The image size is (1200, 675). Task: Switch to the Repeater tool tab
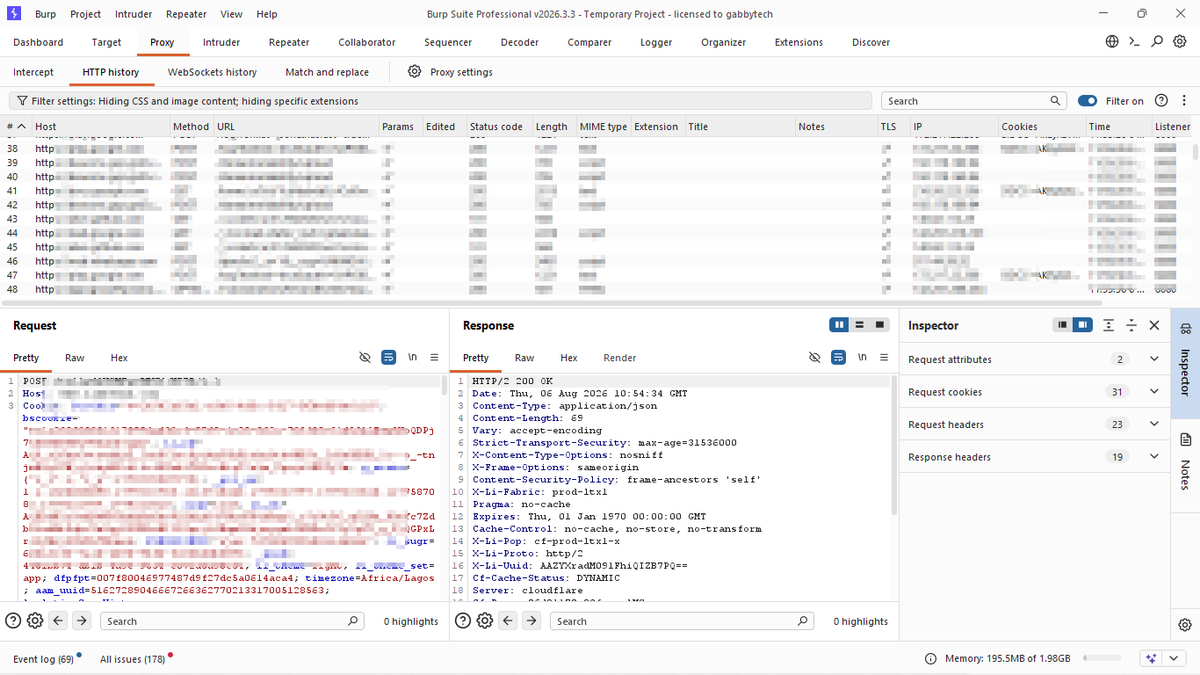(289, 42)
